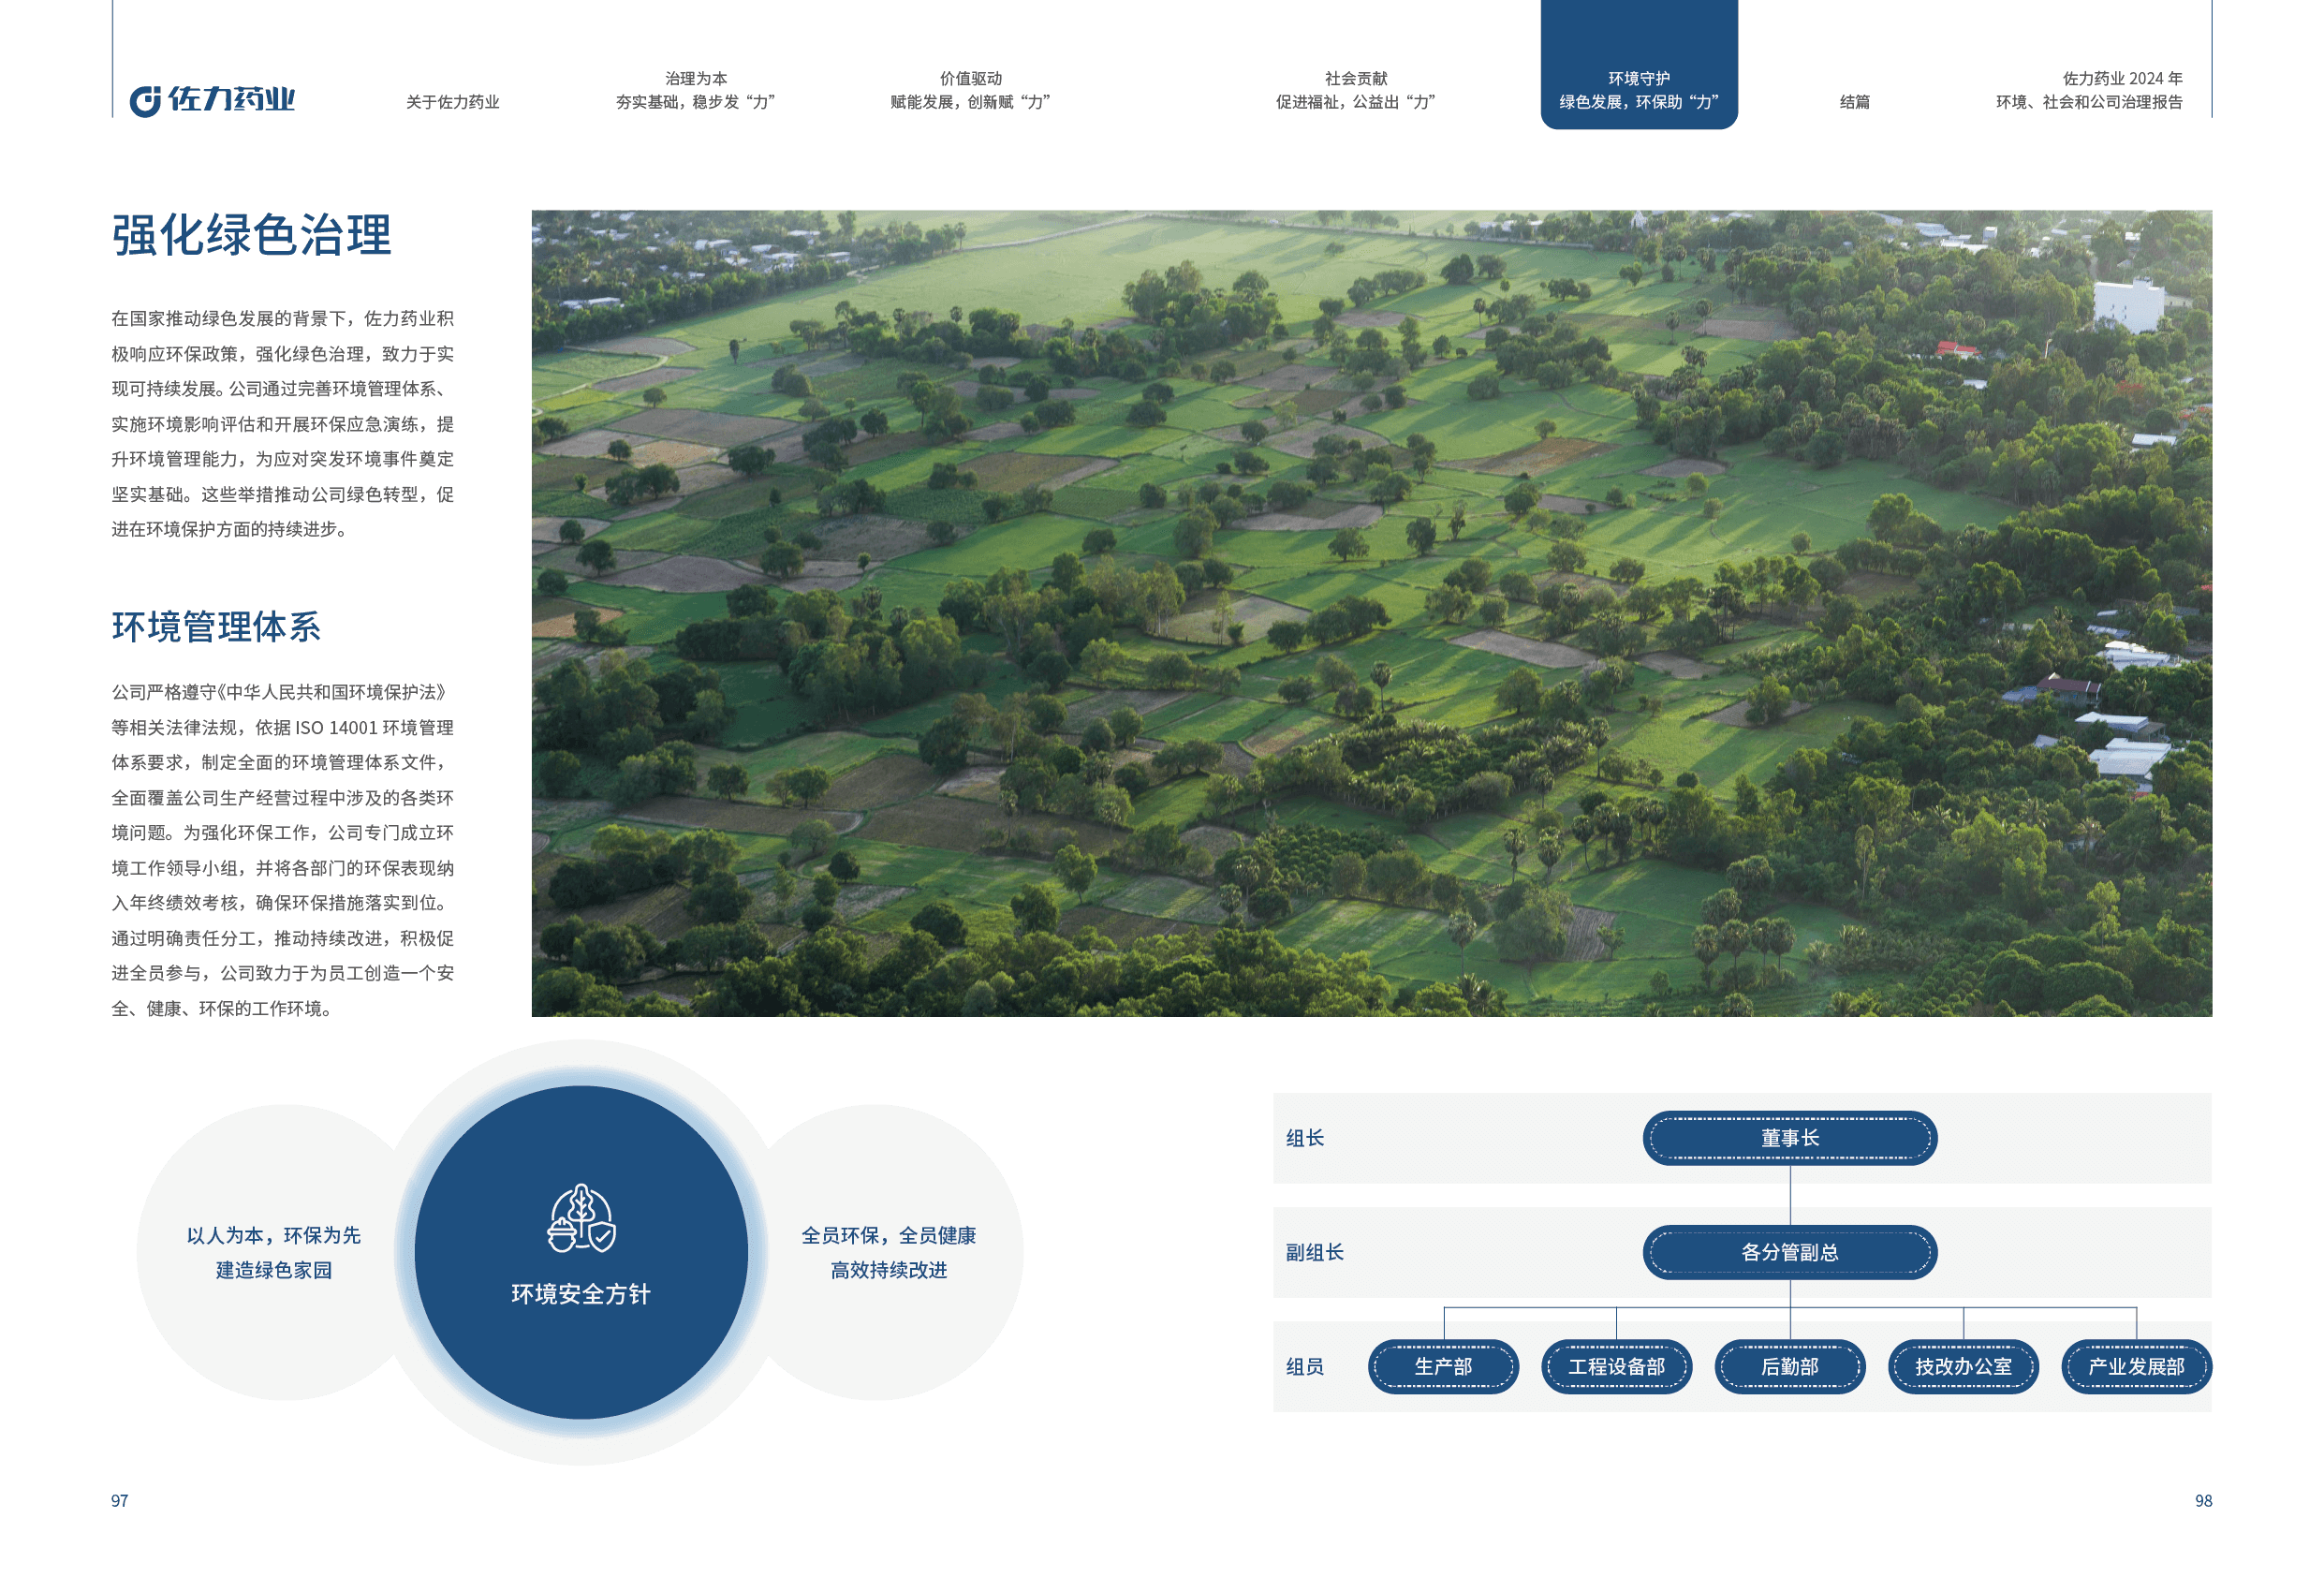Click the active 环境守护 tab
Screen dimensions: 2324x1577
(1638, 90)
